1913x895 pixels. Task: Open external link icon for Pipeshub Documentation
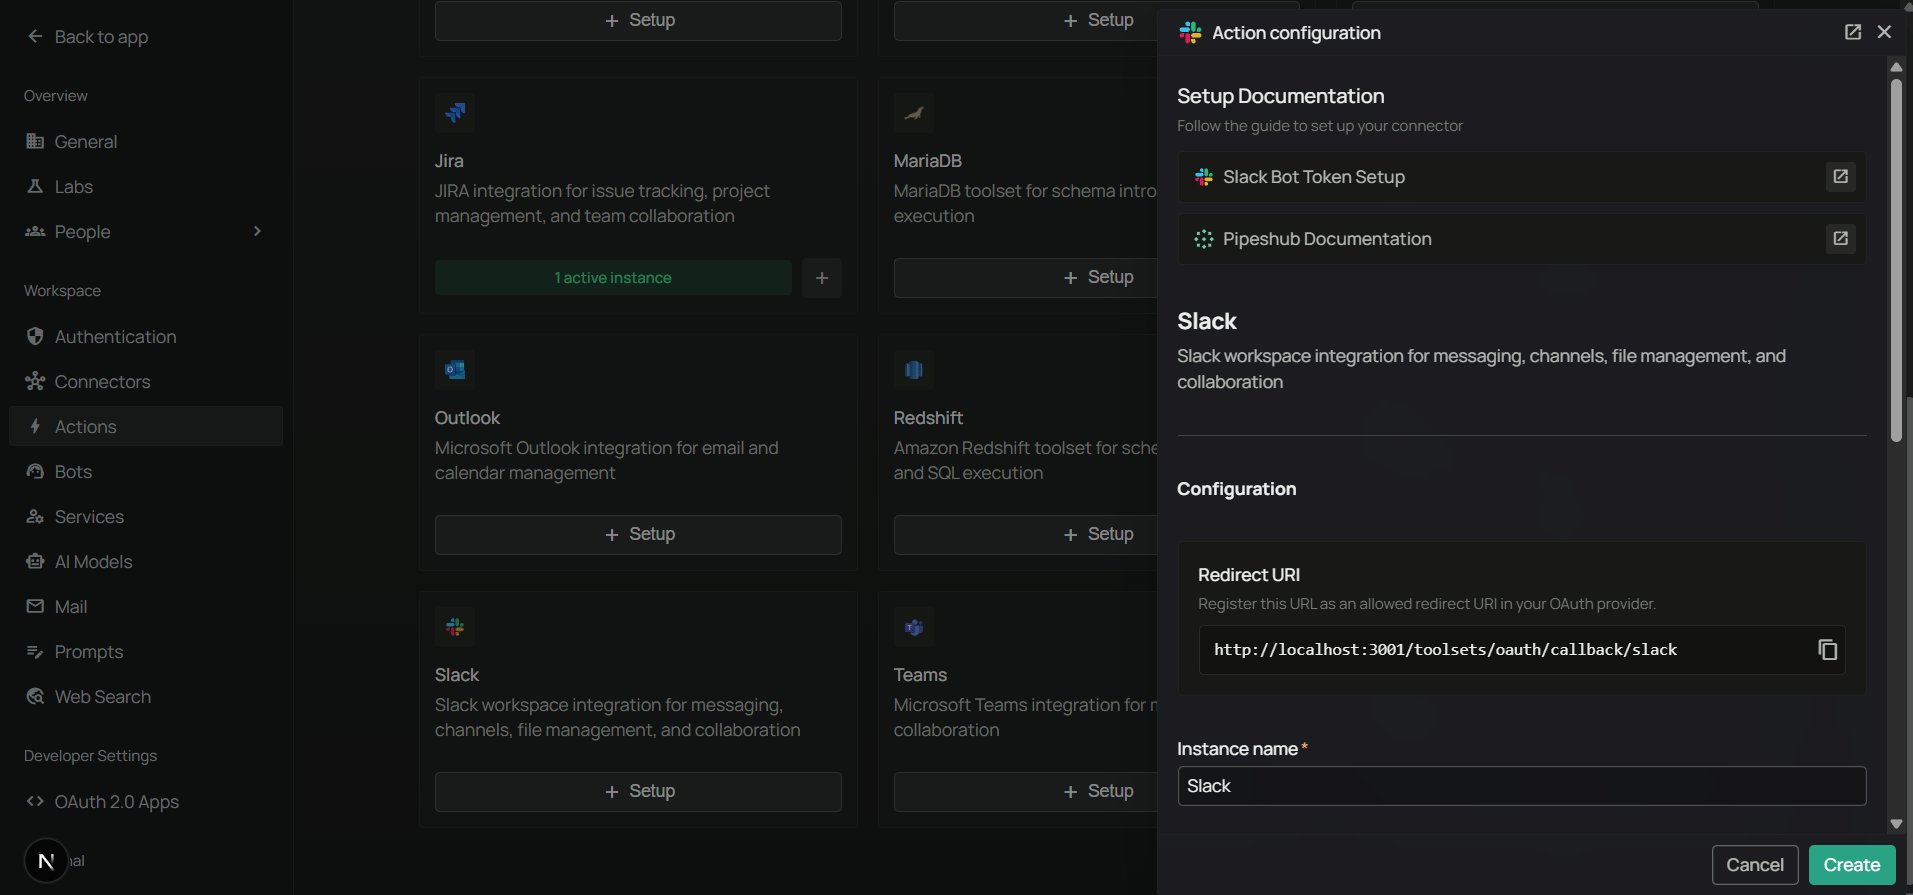click(1840, 239)
